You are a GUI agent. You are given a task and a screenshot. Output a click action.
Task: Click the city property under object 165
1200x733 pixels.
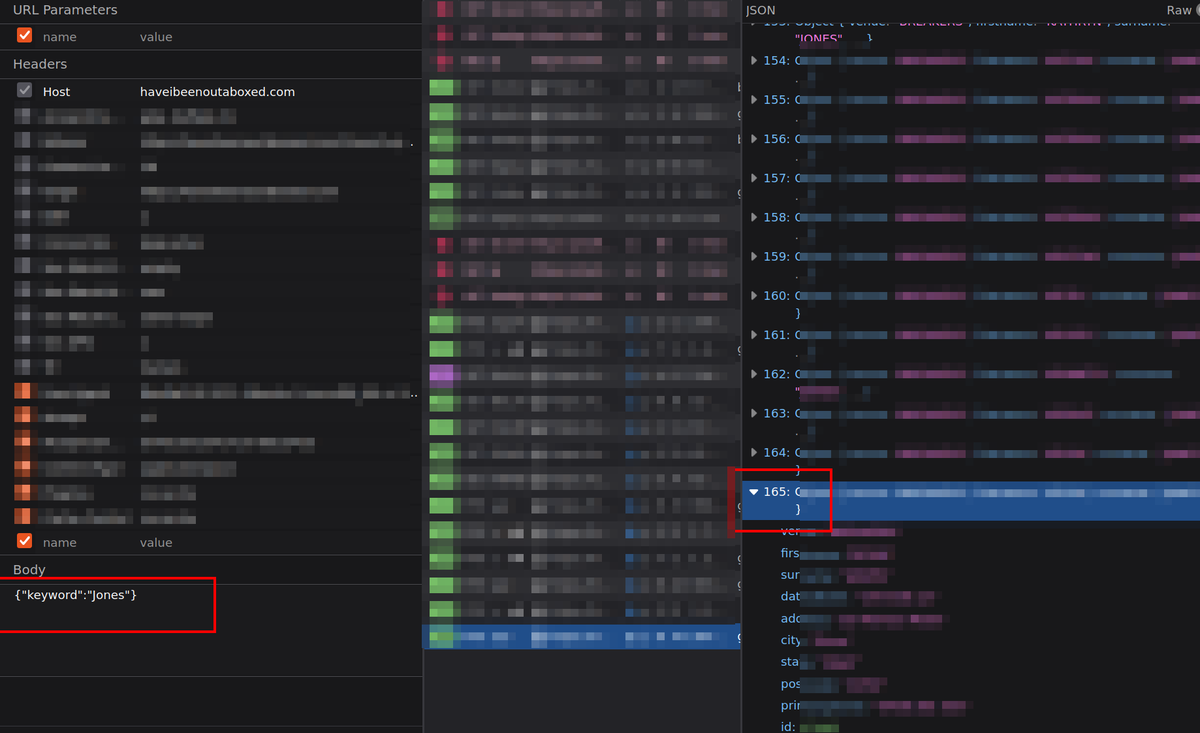click(x=791, y=640)
